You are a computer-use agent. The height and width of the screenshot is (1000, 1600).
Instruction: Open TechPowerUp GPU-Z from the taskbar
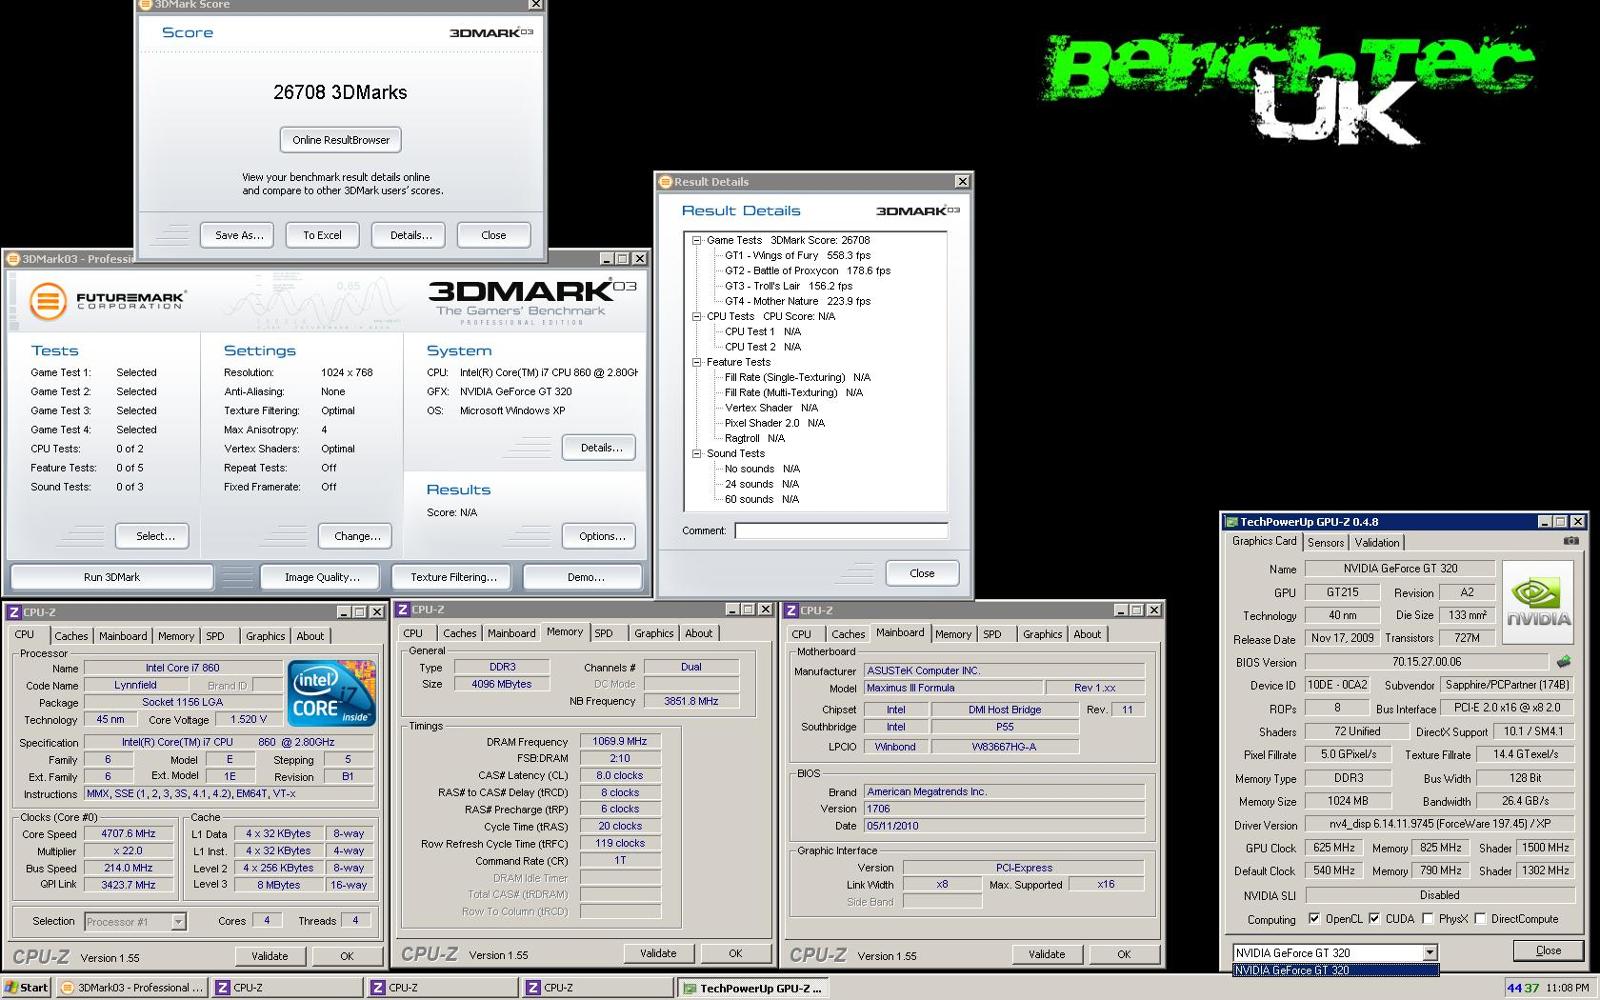[x=751, y=988]
